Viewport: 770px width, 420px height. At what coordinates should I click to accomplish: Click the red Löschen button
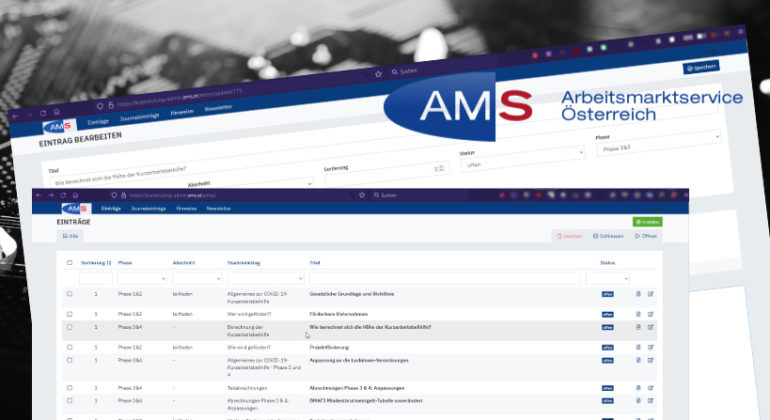click(568, 236)
